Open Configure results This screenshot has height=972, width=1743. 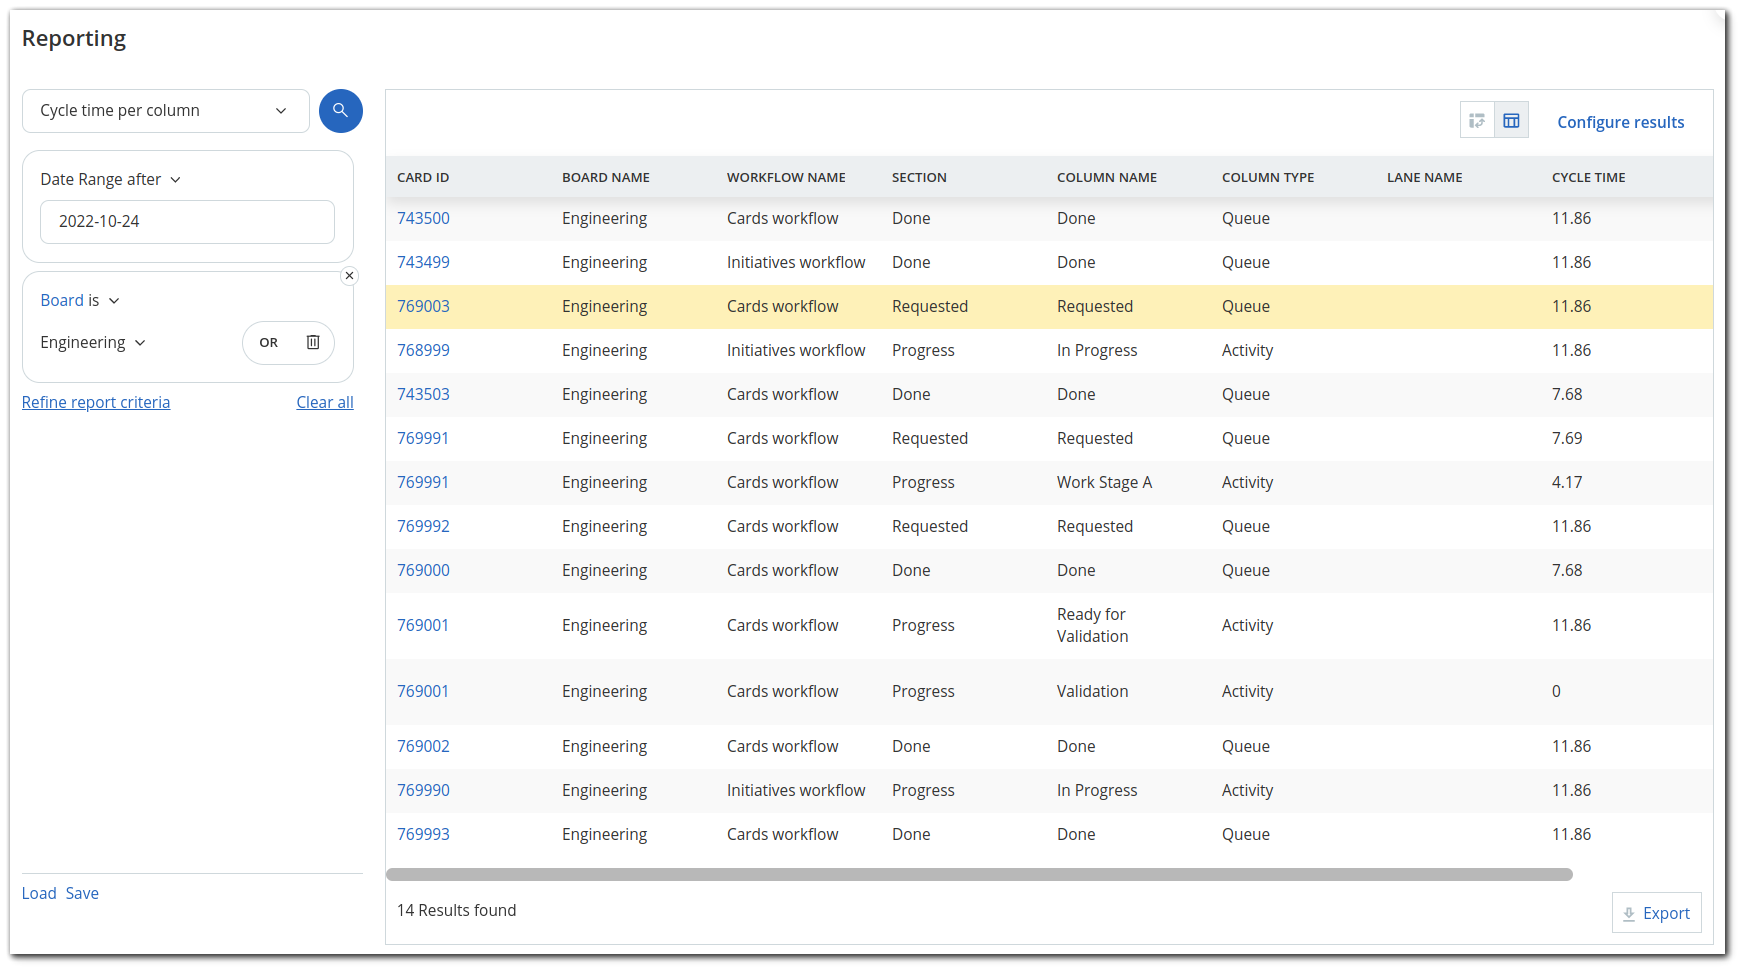pyautogui.click(x=1620, y=121)
